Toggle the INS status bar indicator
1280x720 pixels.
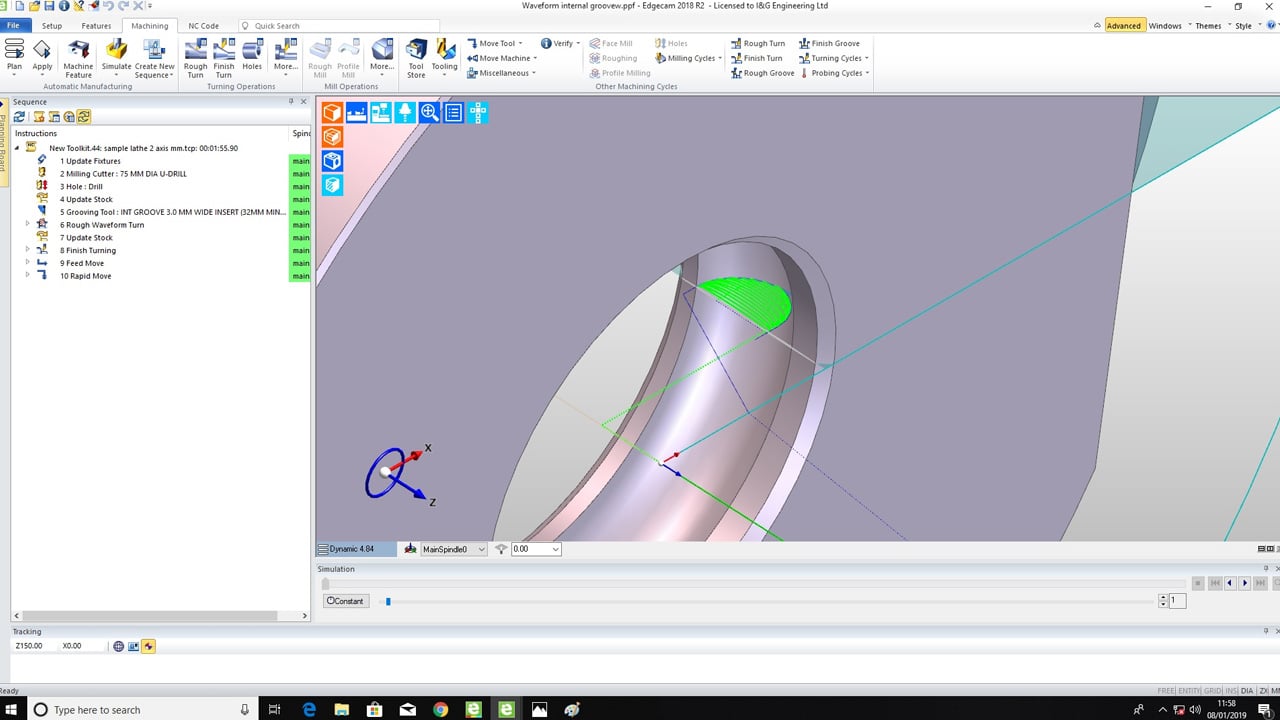pyautogui.click(x=1231, y=691)
